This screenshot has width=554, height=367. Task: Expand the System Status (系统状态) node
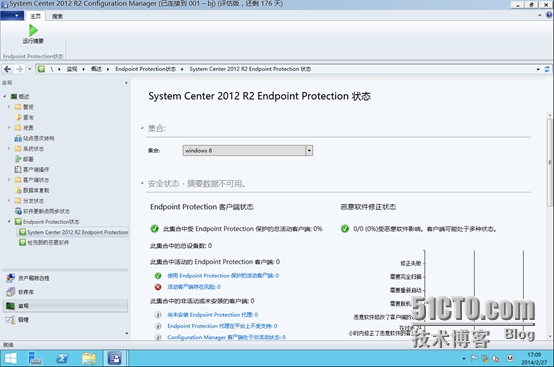tap(9, 149)
